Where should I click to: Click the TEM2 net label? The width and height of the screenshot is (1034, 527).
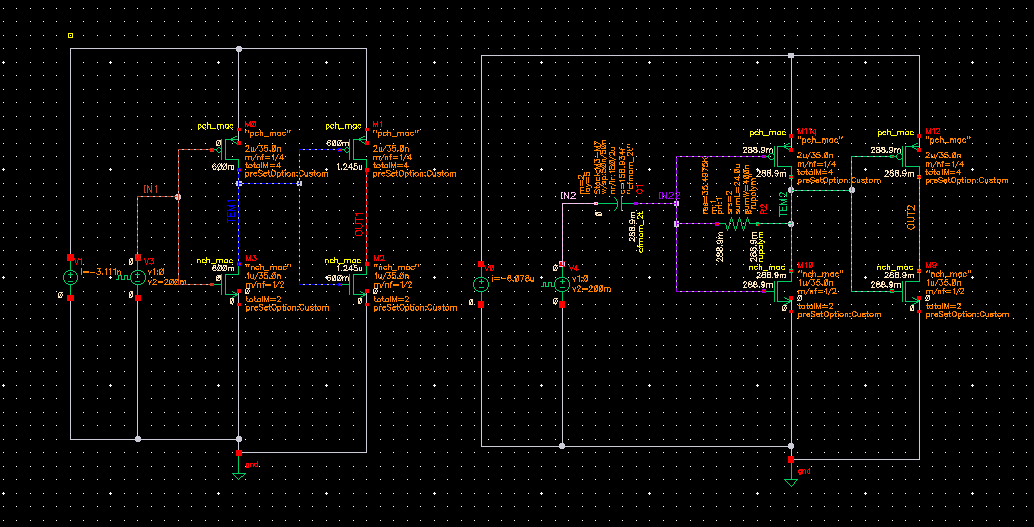click(x=783, y=204)
